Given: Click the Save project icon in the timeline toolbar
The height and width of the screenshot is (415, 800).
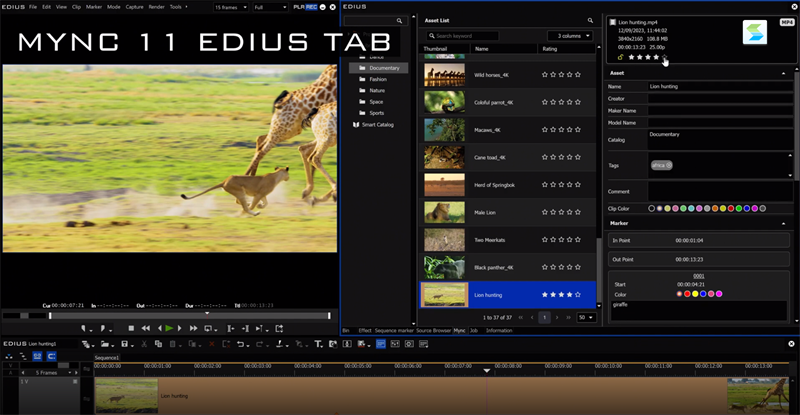Looking at the screenshot, I should pyautogui.click(x=124, y=344).
